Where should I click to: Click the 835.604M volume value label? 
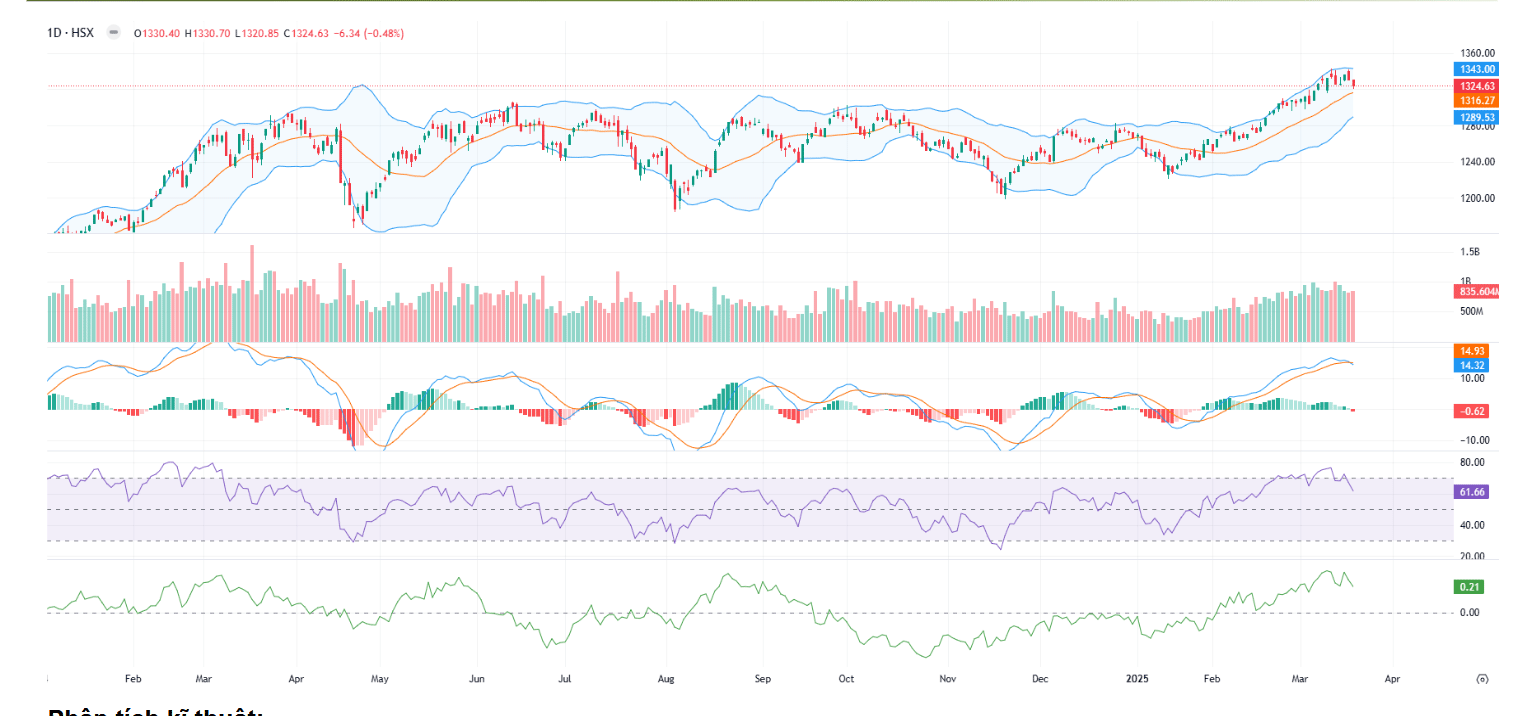(1477, 291)
